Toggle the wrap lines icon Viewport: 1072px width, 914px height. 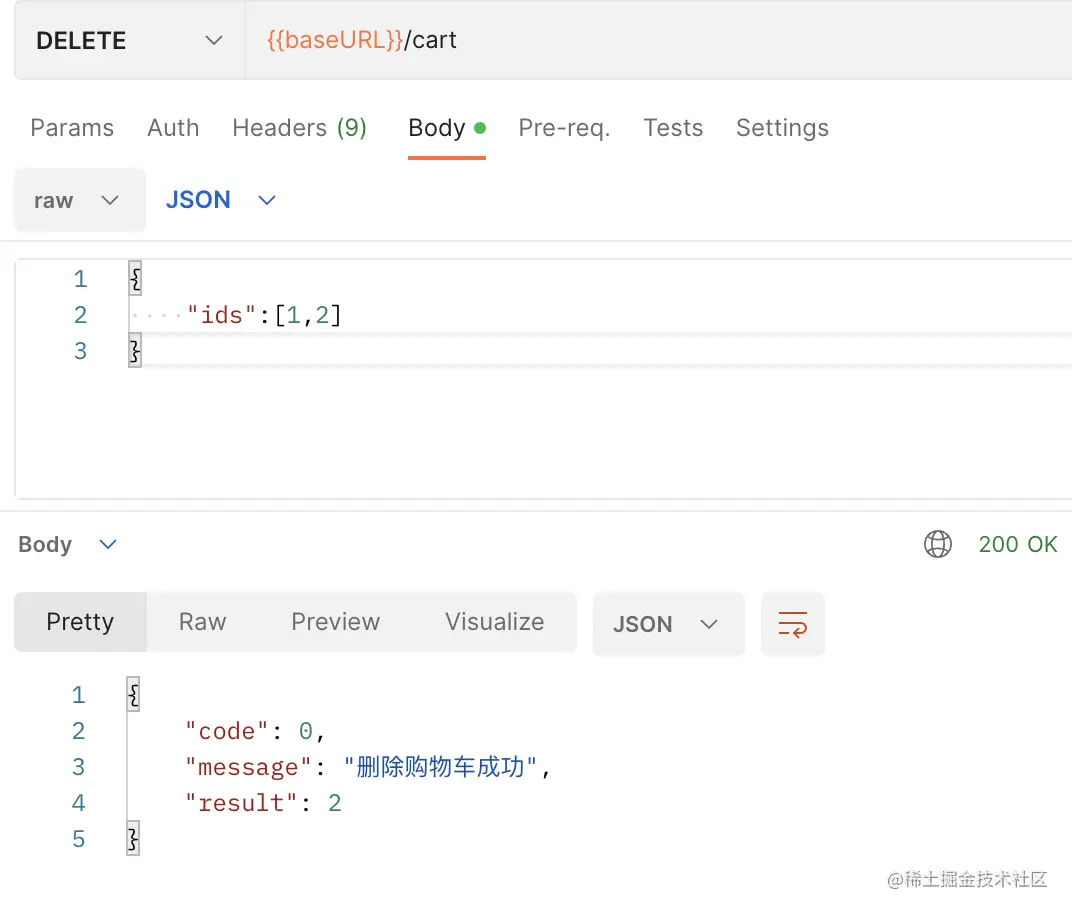(x=792, y=624)
